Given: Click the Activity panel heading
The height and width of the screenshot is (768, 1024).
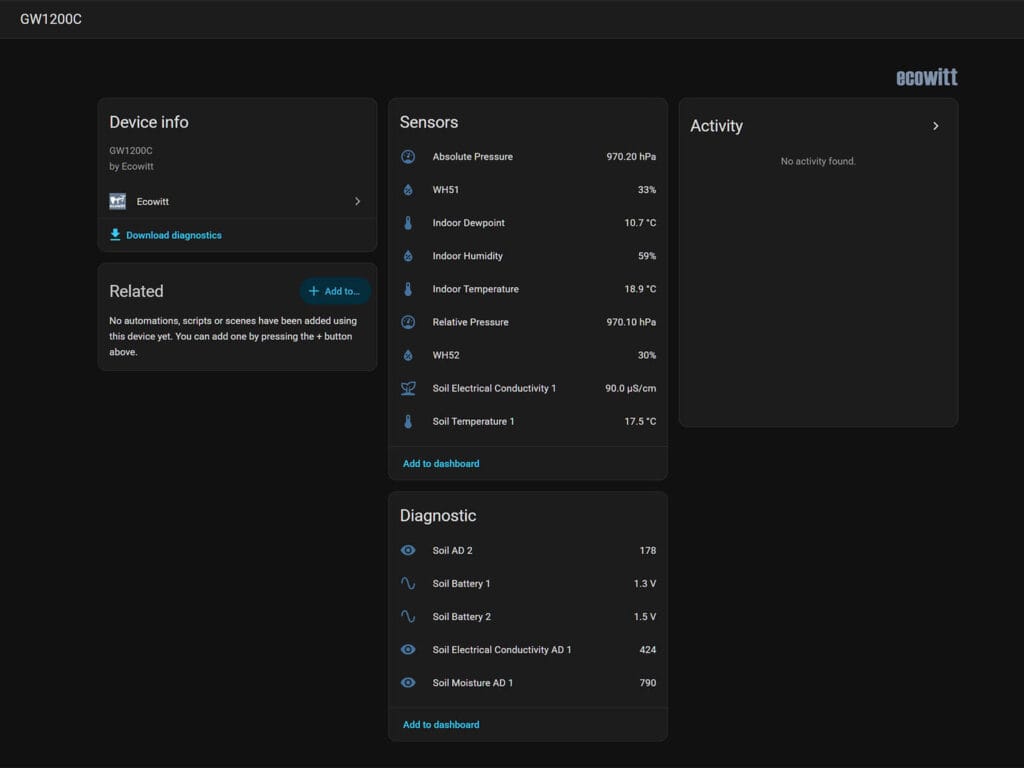Looking at the screenshot, I should [716, 126].
